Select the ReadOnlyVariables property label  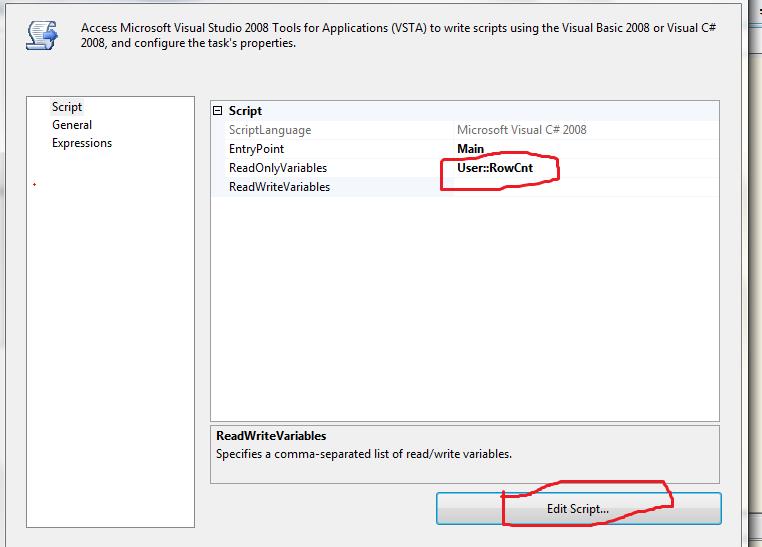tap(277, 168)
